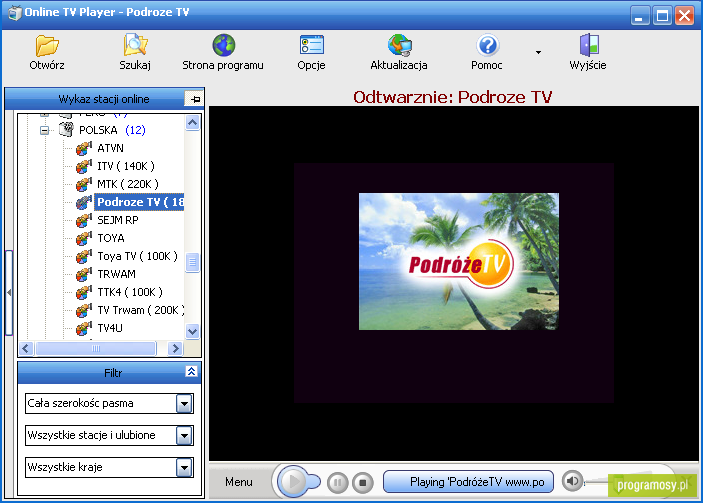Select Toya TV ( 100K ) station
The width and height of the screenshot is (703, 503).
tap(137, 256)
